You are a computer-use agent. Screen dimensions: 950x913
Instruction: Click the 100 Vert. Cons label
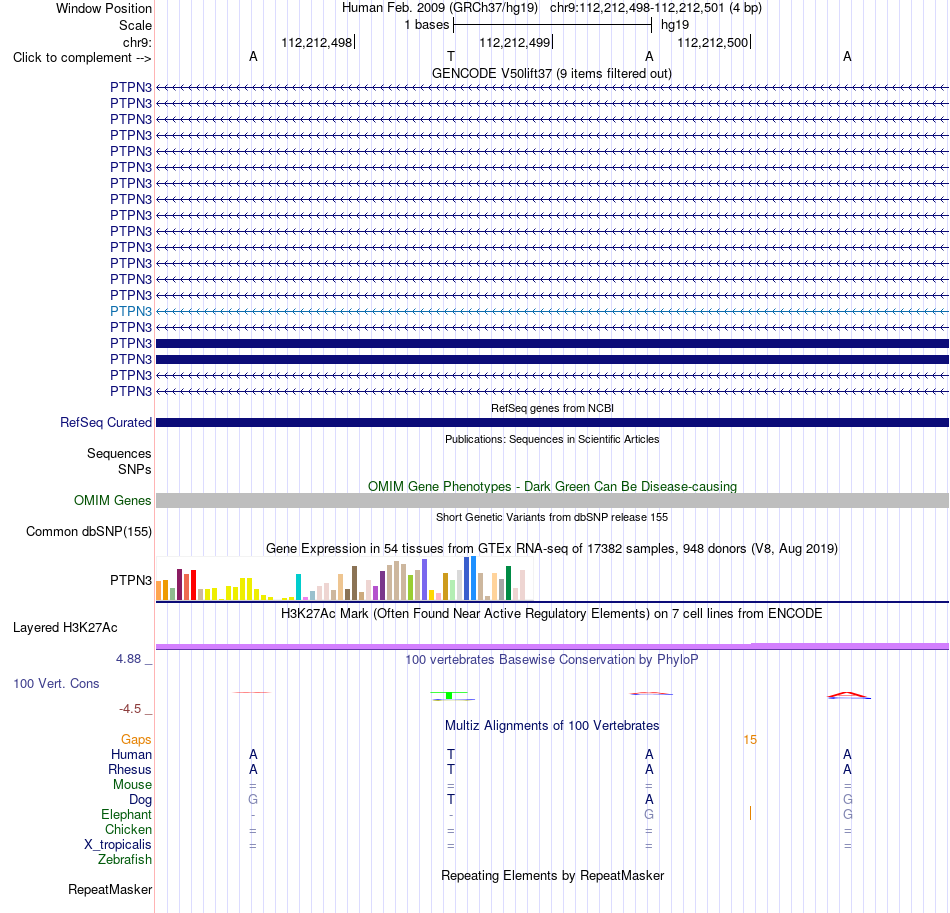coord(56,683)
